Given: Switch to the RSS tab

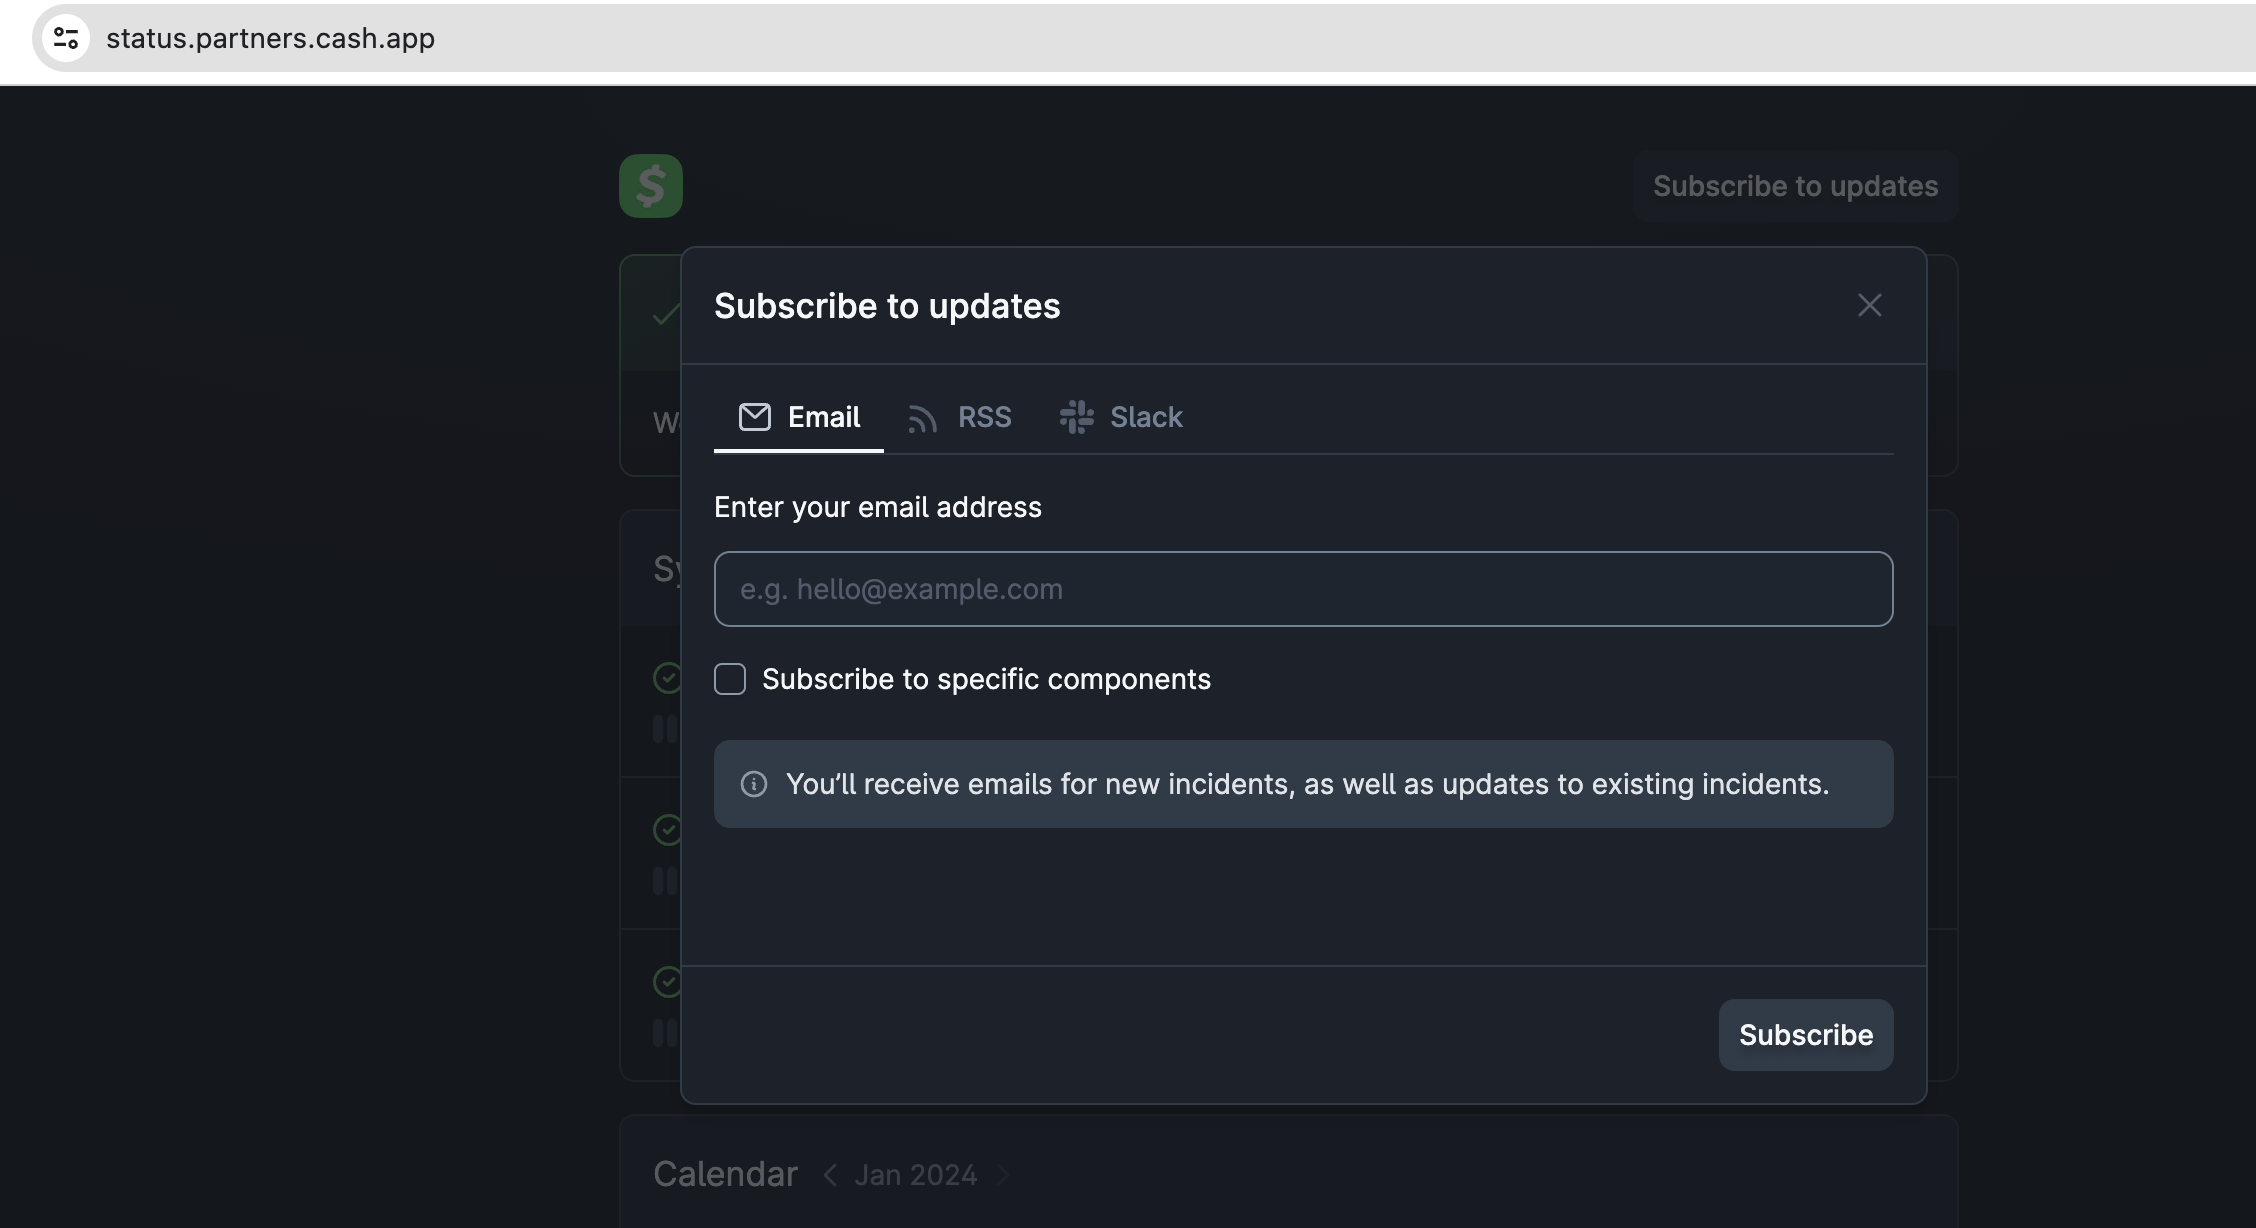Looking at the screenshot, I should [x=984, y=417].
